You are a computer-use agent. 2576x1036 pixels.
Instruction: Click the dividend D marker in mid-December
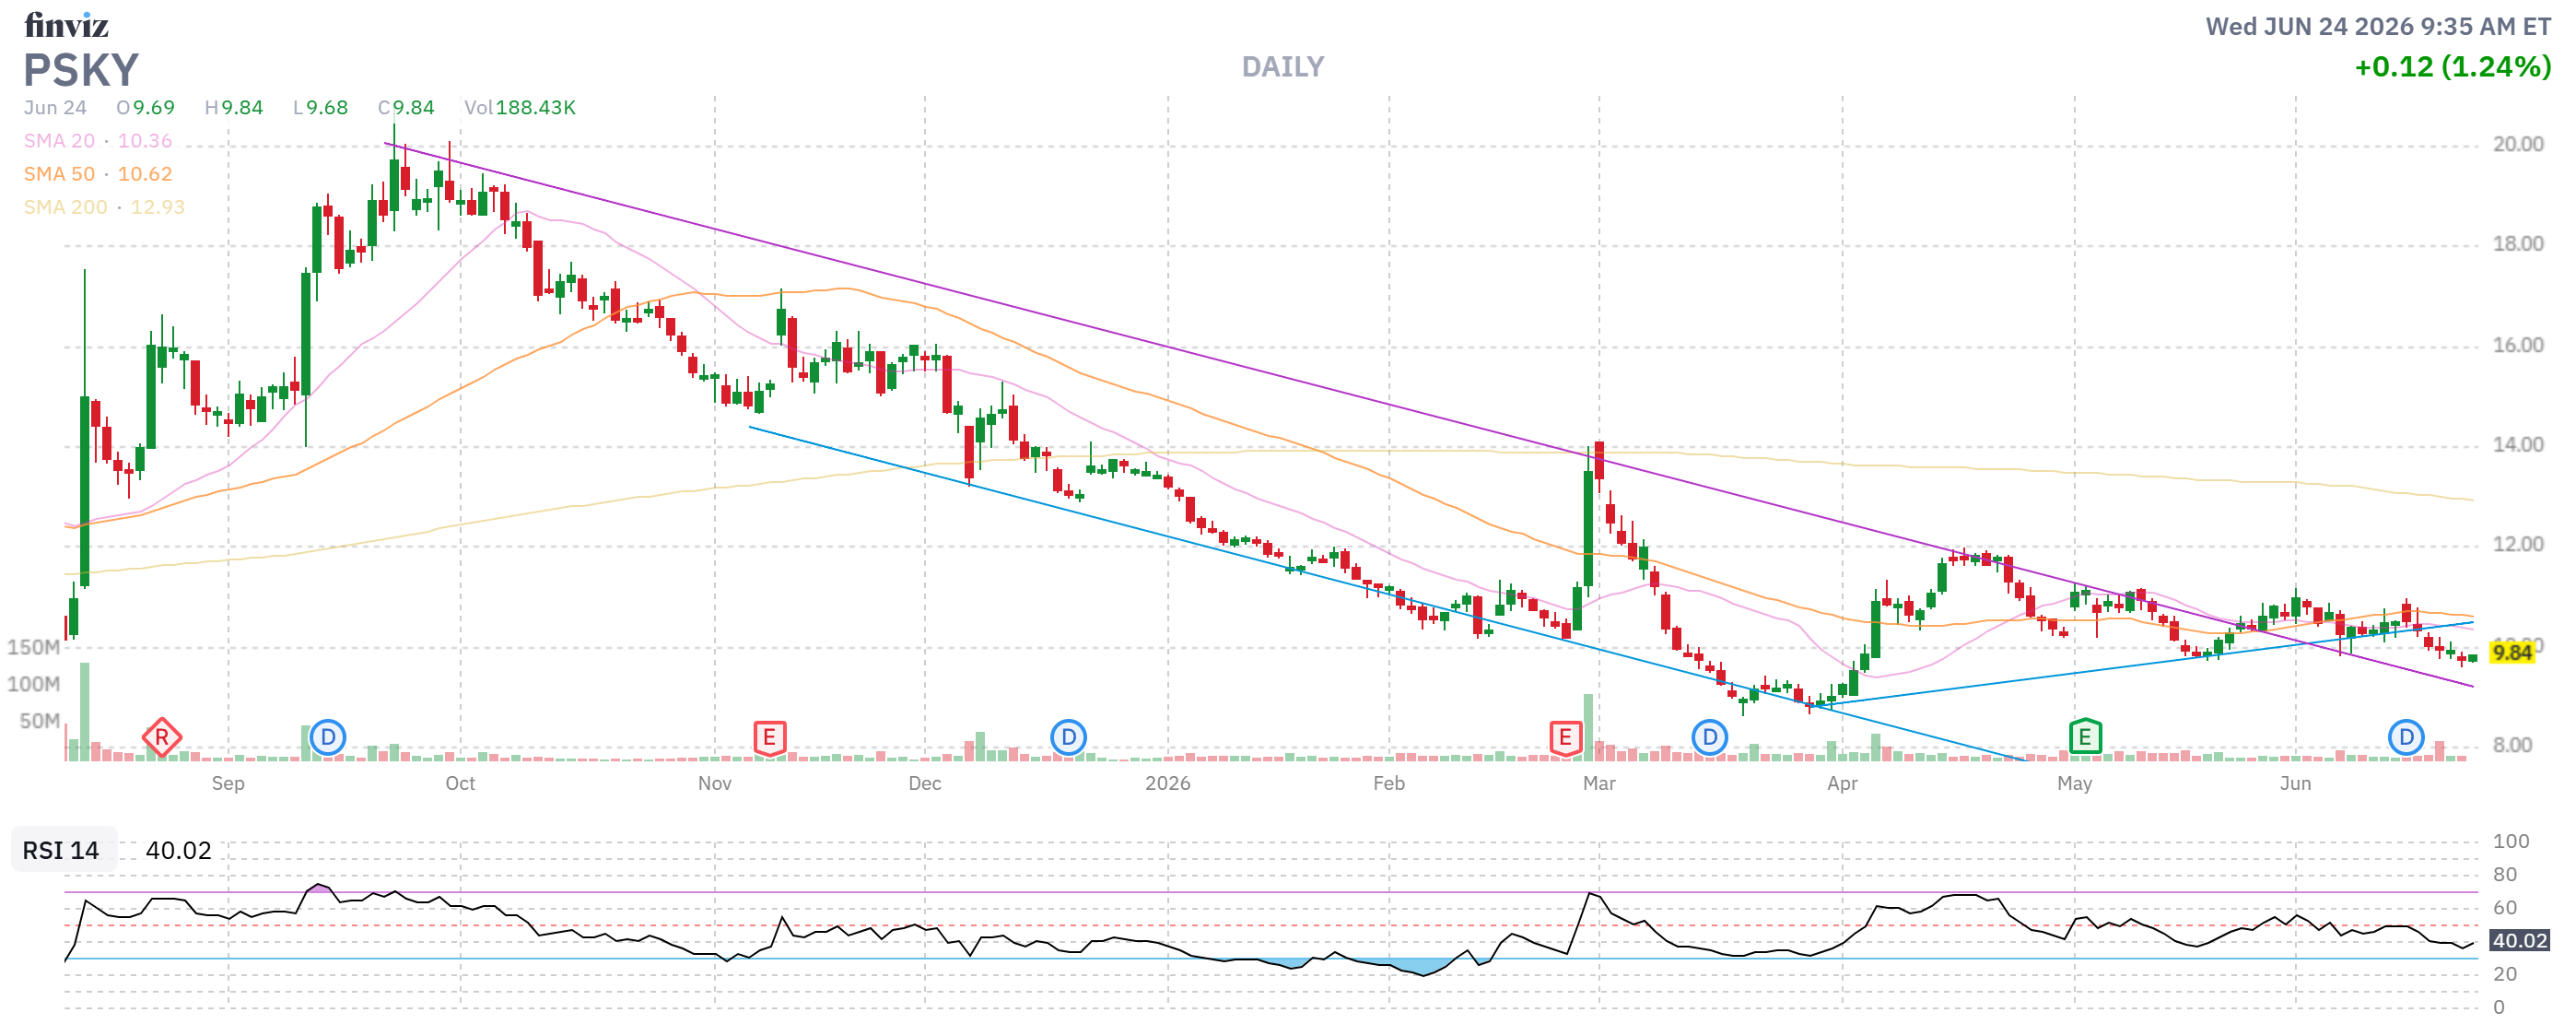coord(1068,738)
